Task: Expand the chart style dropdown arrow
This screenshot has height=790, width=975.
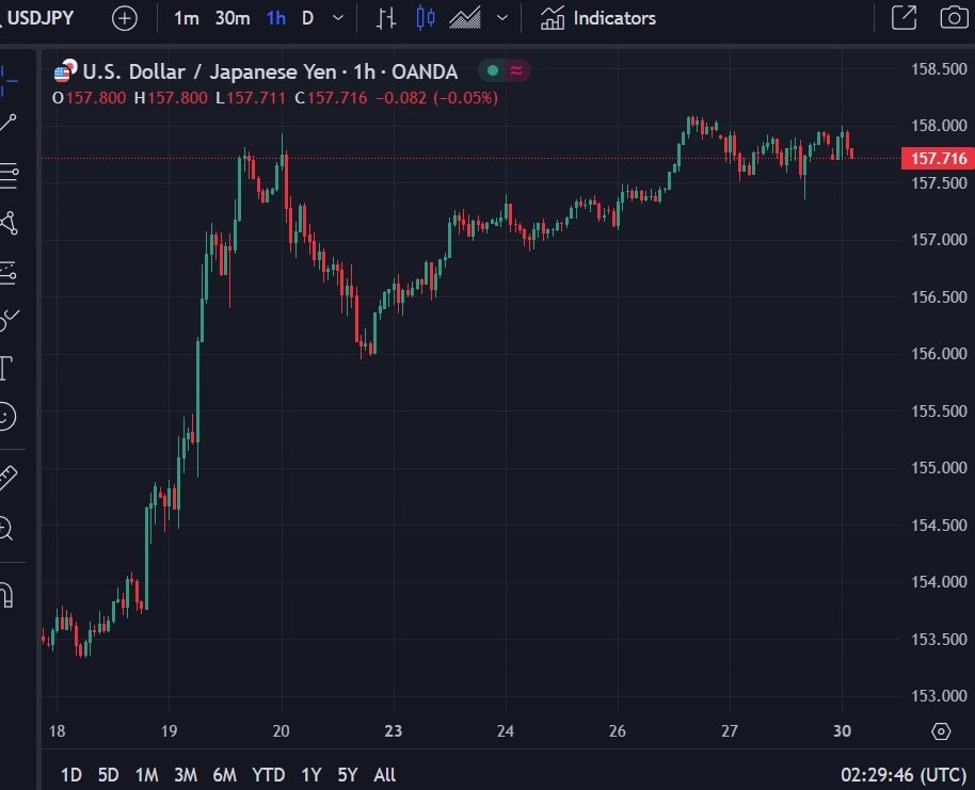Action: (502, 18)
